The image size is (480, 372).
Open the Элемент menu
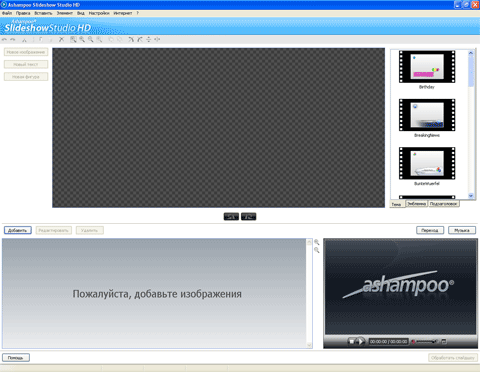65,13
